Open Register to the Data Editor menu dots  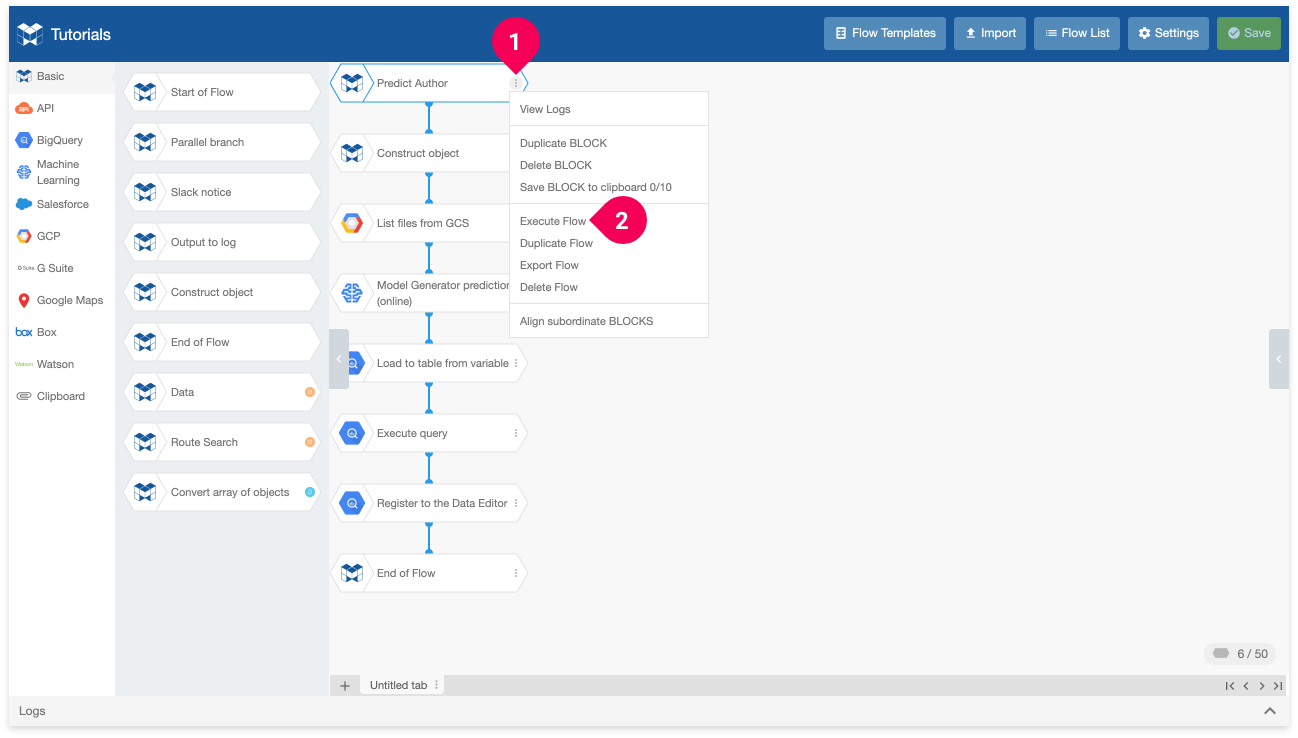[516, 503]
